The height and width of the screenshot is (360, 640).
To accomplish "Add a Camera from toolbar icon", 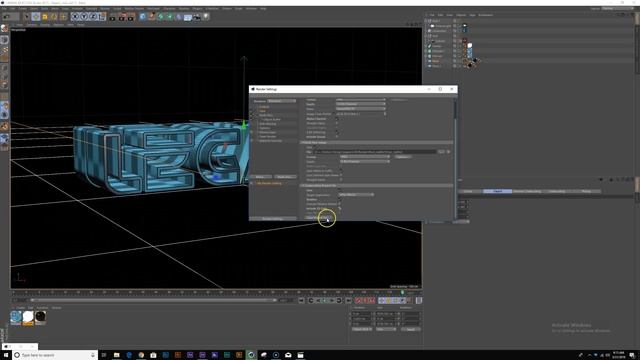I will tap(197, 17).
